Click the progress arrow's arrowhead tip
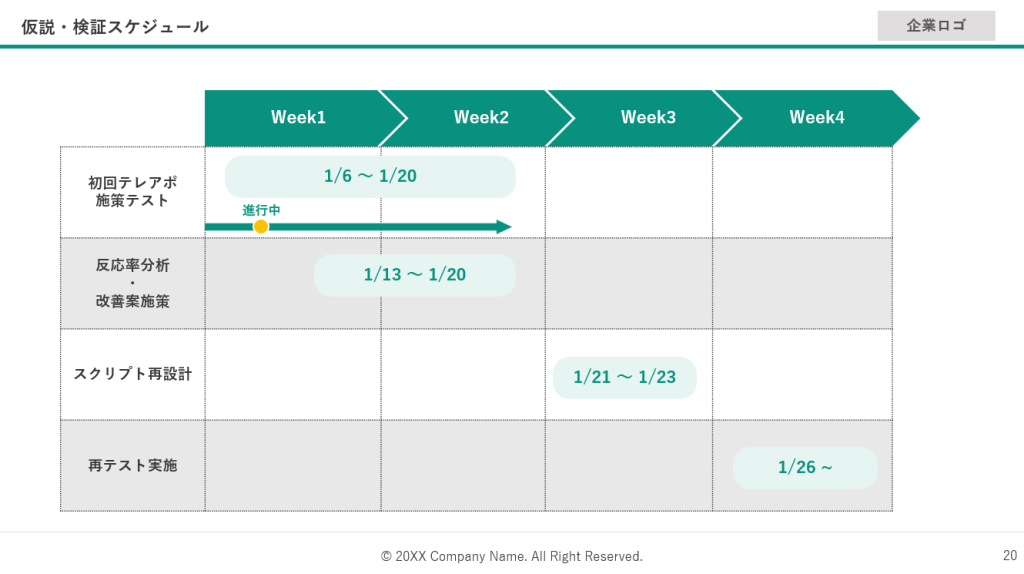1024x574 pixels. pyautogui.click(x=506, y=227)
